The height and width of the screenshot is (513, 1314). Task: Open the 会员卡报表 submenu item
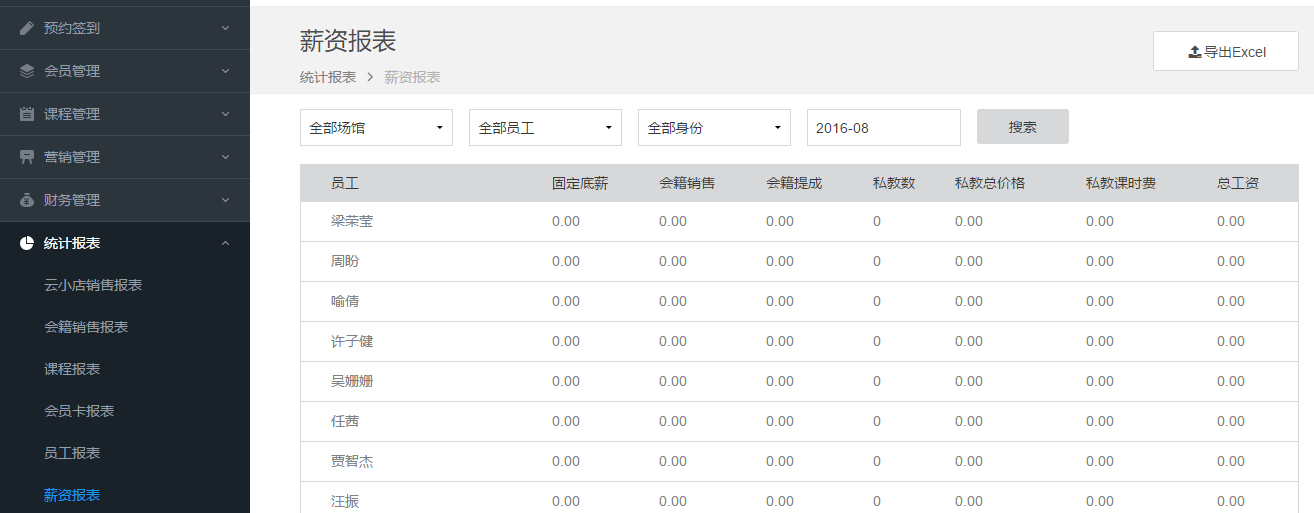79,411
